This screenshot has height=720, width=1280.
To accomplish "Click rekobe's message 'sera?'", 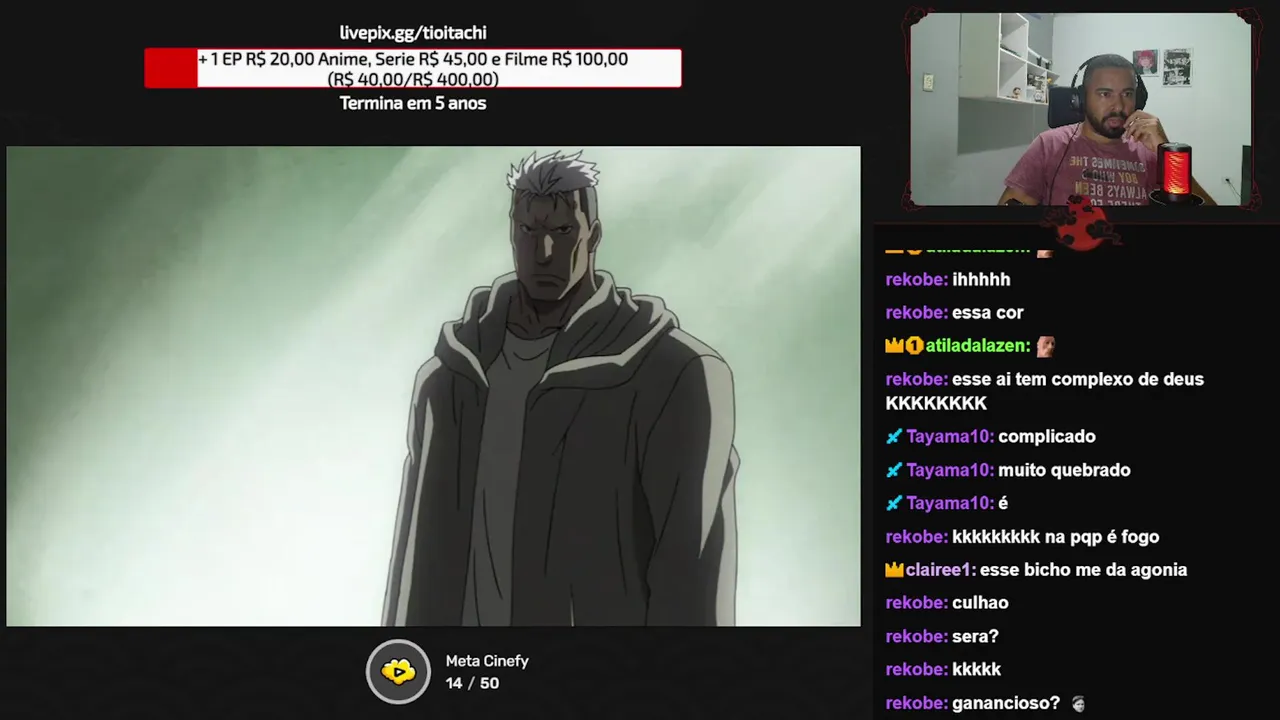I will pos(975,636).
